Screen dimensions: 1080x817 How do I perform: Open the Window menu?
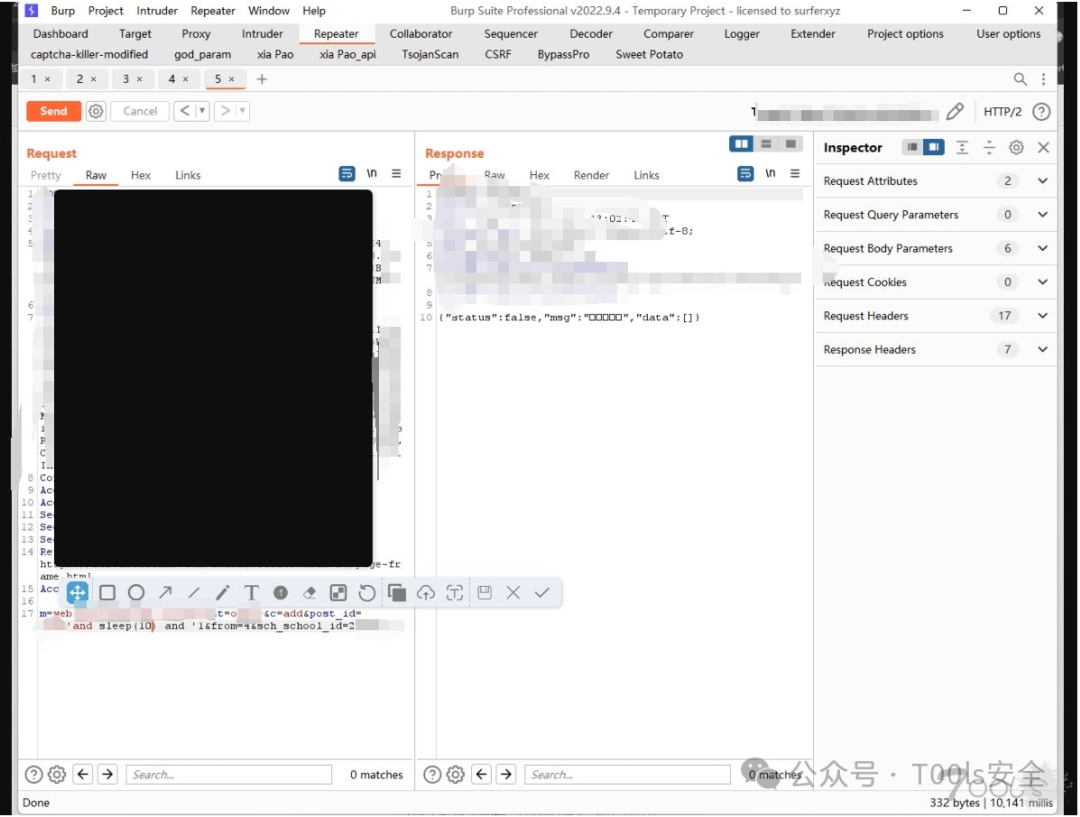(x=269, y=11)
